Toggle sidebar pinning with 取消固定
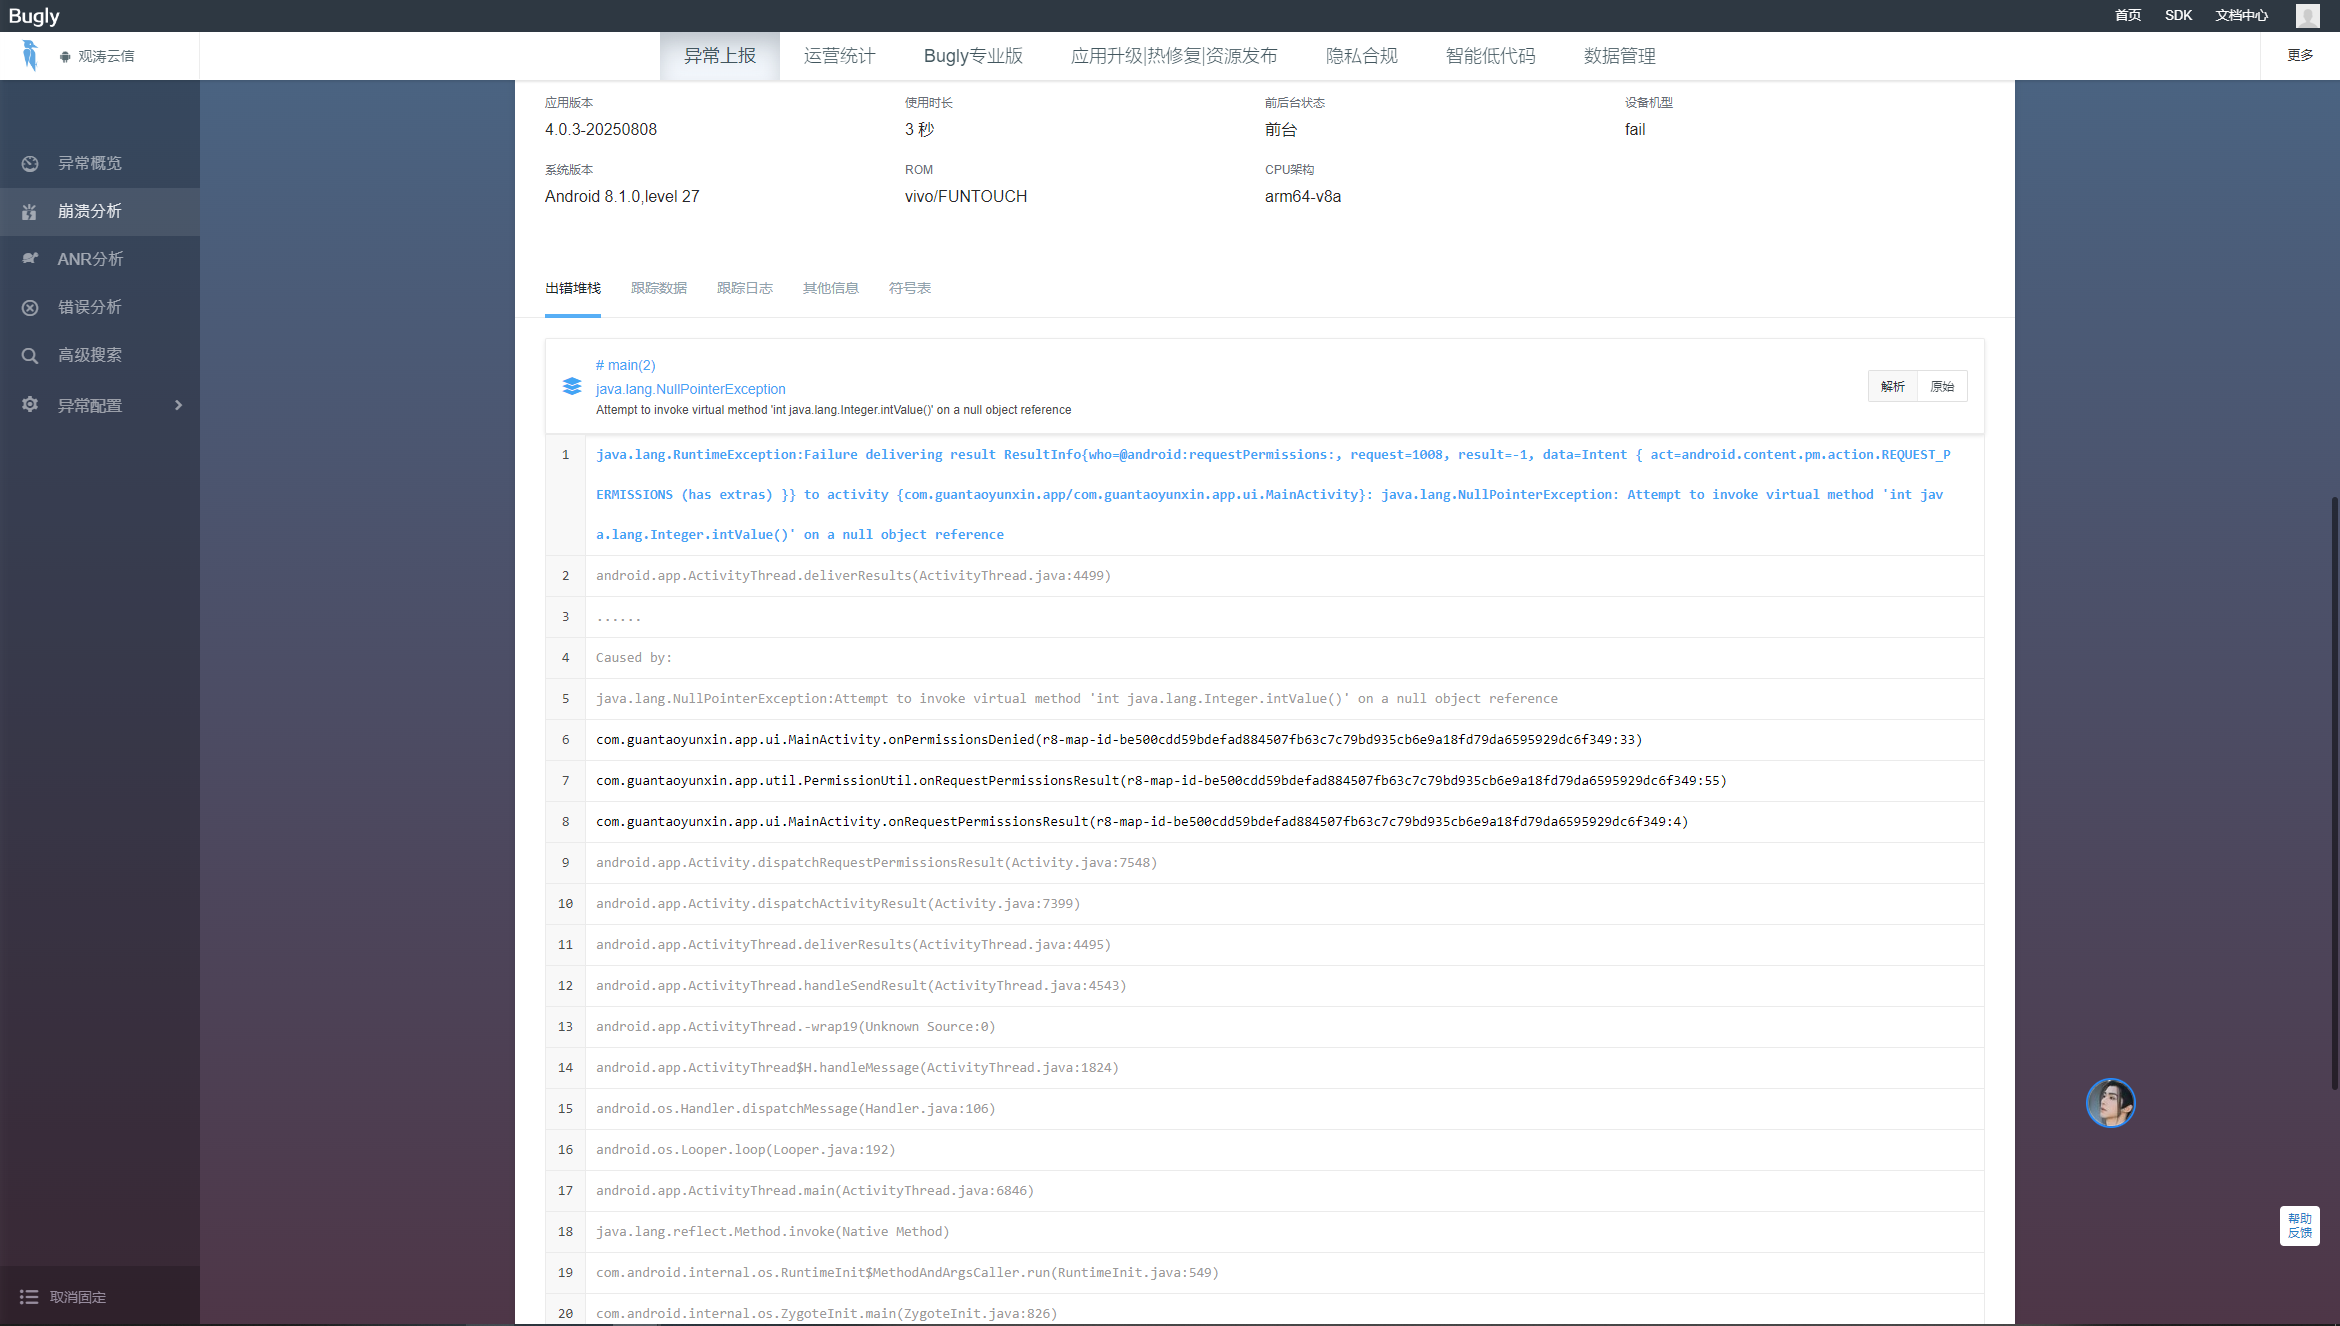Screen dimensions: 2340x1326 66,1296
